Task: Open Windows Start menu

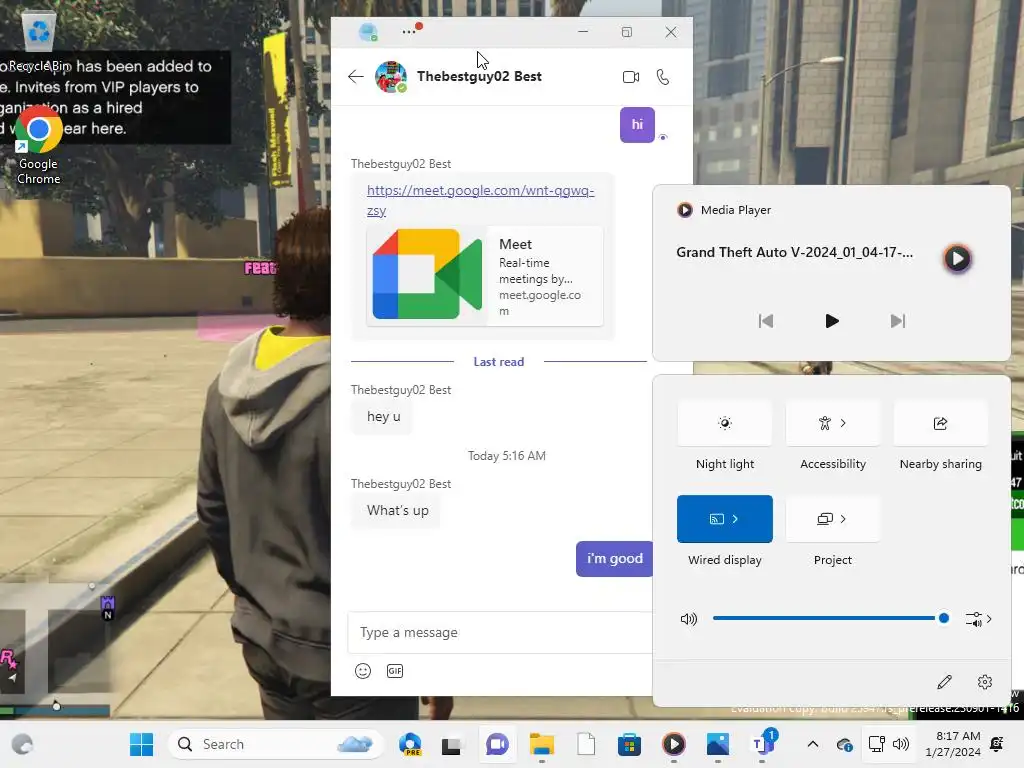Action: coord(141,744)
